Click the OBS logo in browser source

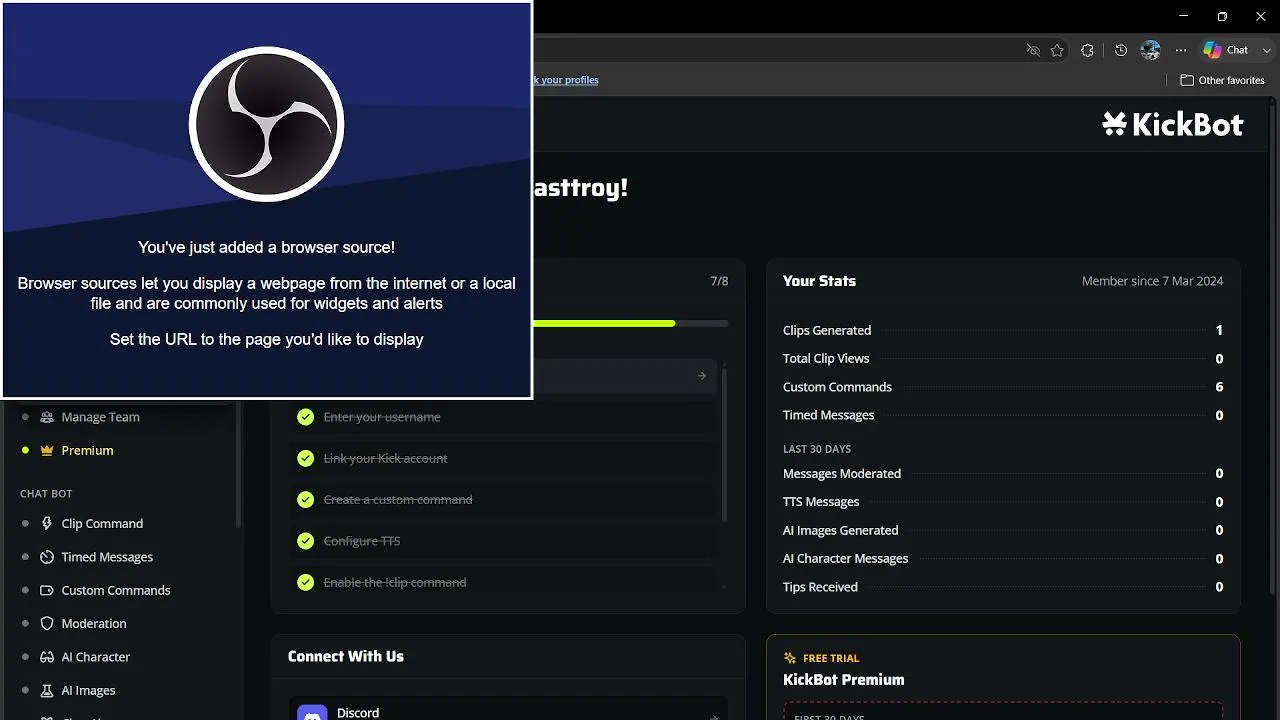click(267, 125)
